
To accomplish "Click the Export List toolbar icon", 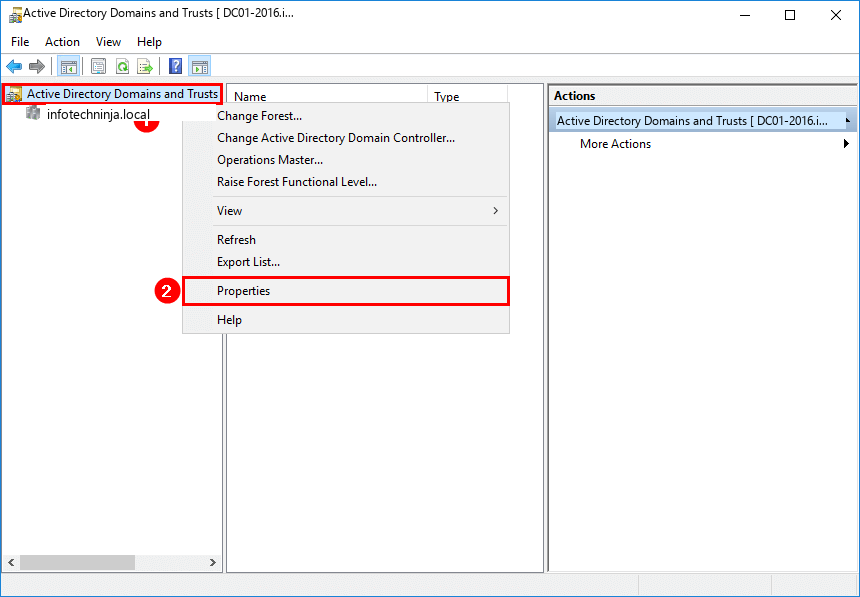I will click(x=145, y=66).
